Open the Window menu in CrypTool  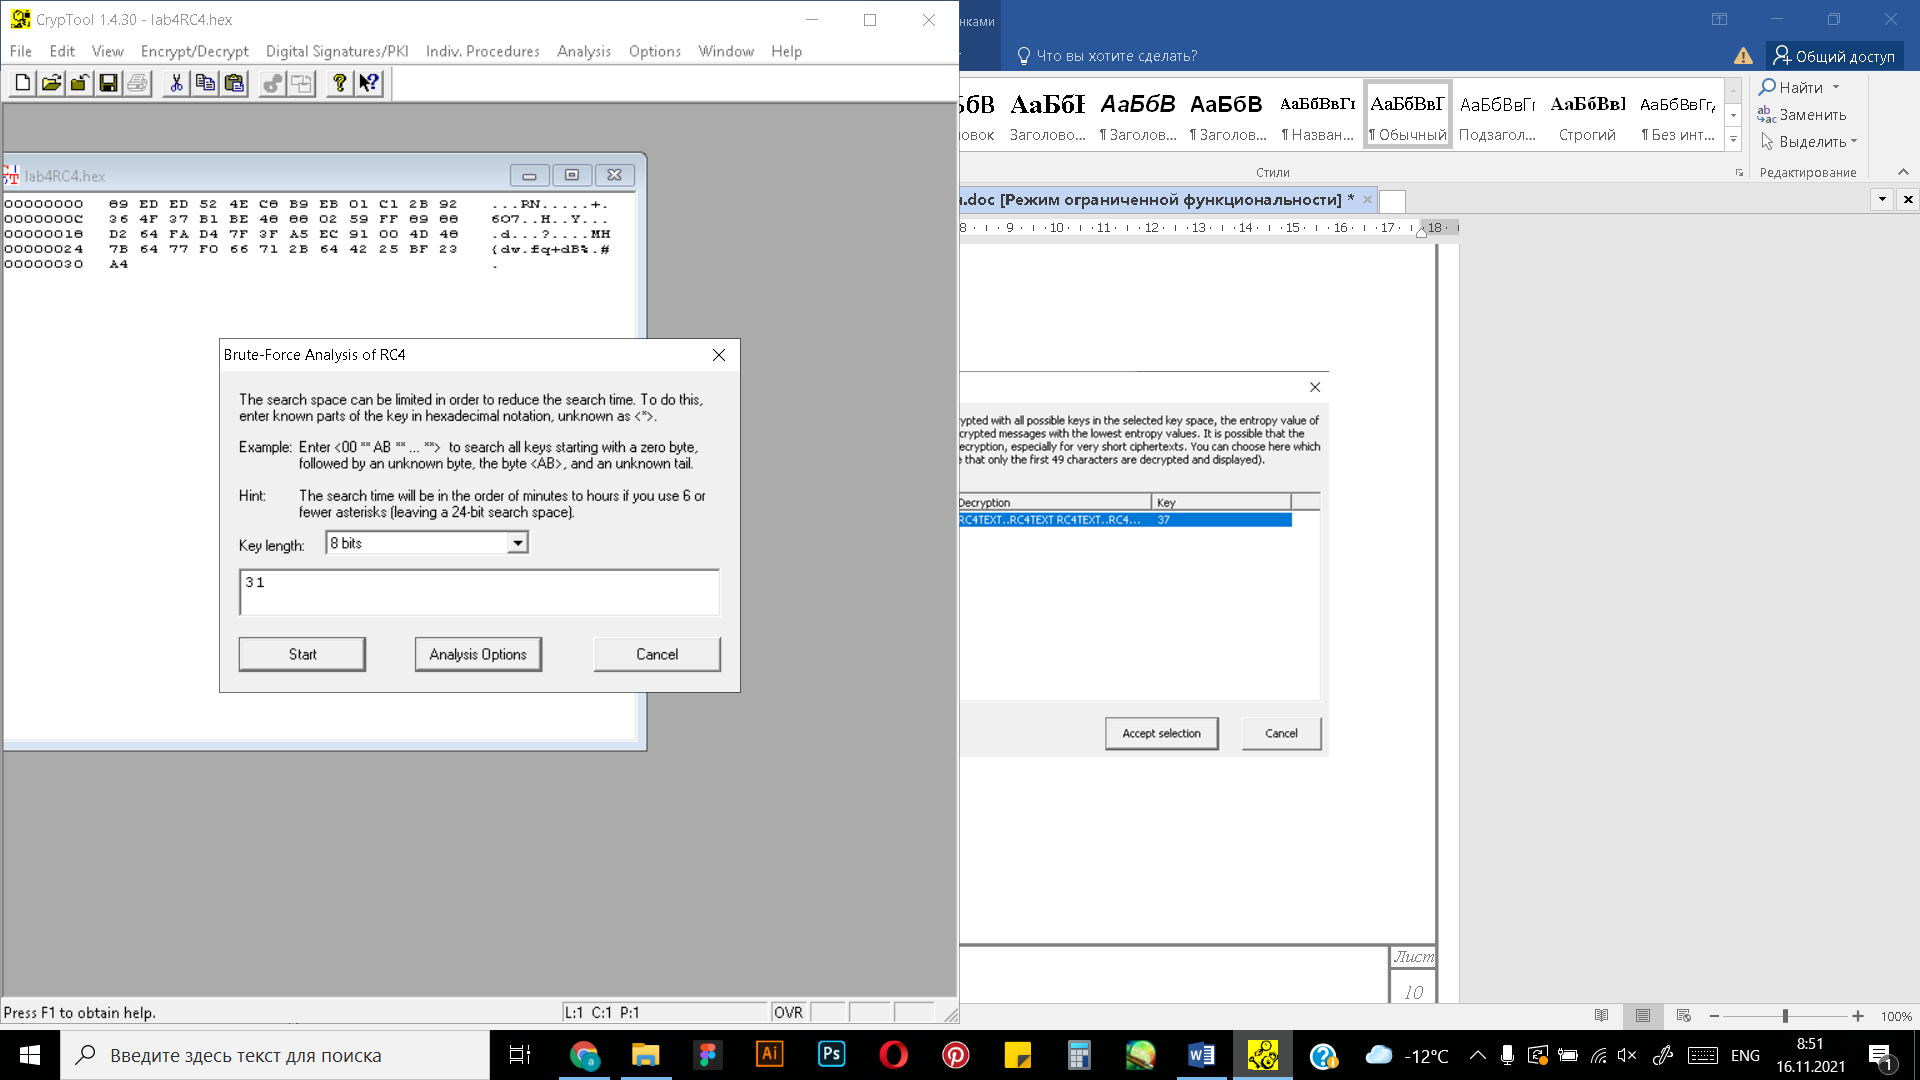click(x=726, y=51)
